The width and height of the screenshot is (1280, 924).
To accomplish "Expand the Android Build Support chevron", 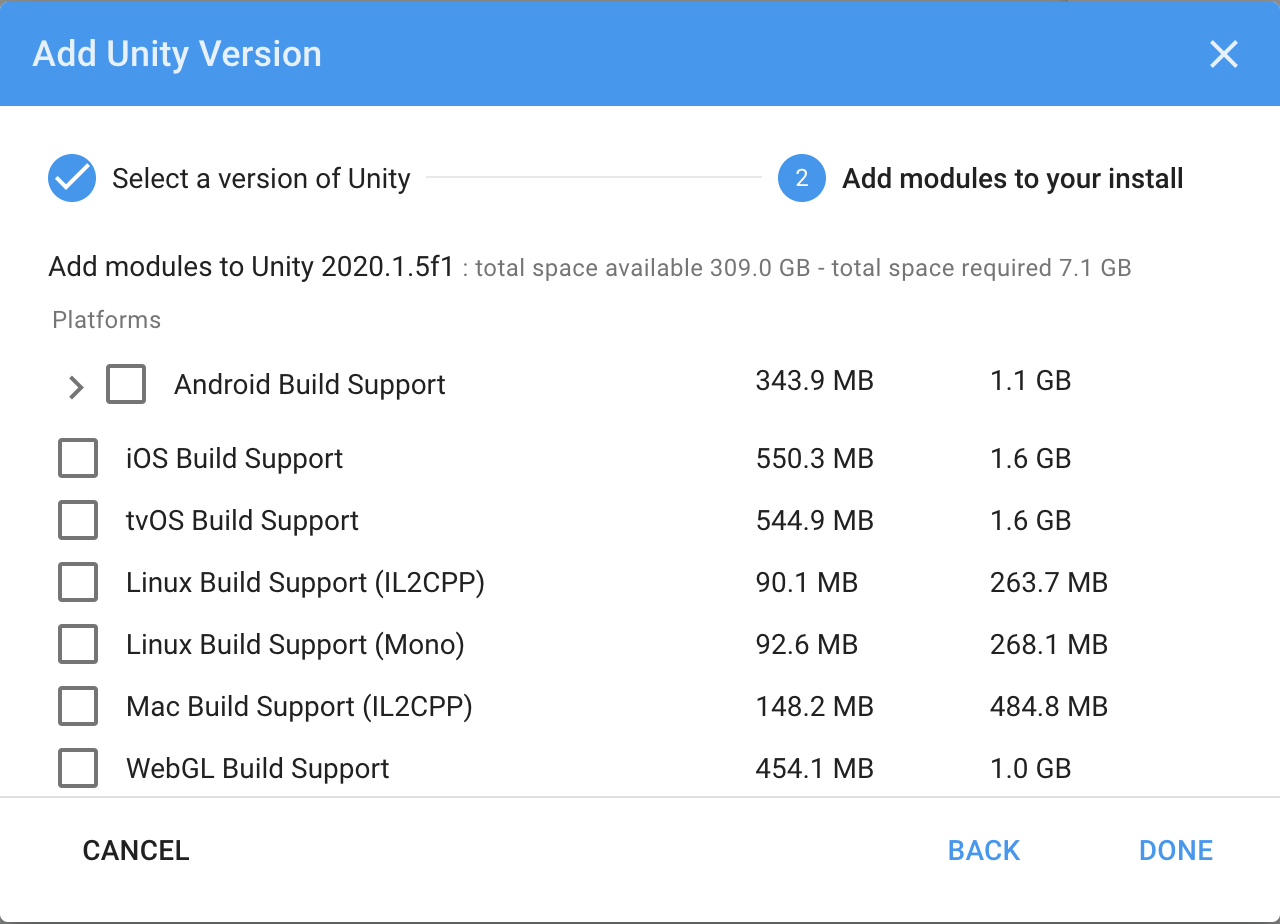I will 76,387.
